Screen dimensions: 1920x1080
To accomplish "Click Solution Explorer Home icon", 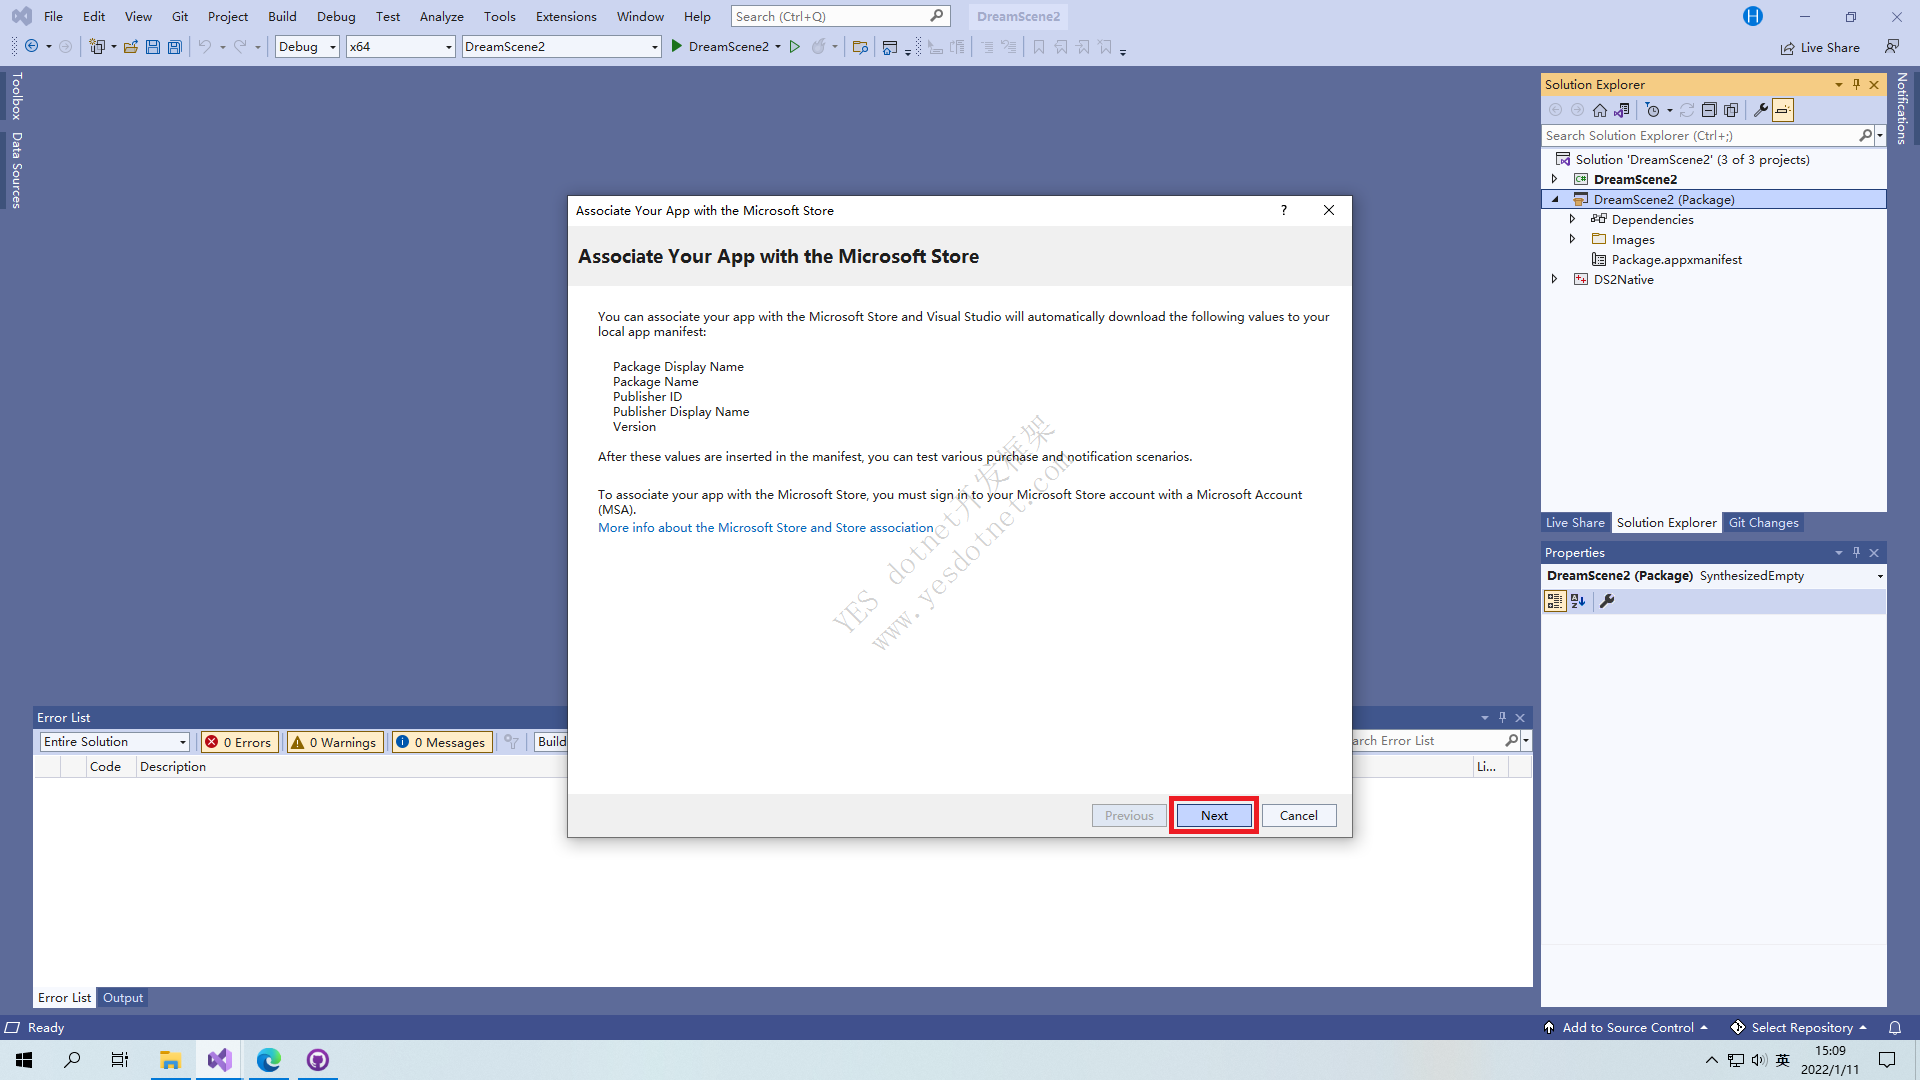I will [1600, 110].
